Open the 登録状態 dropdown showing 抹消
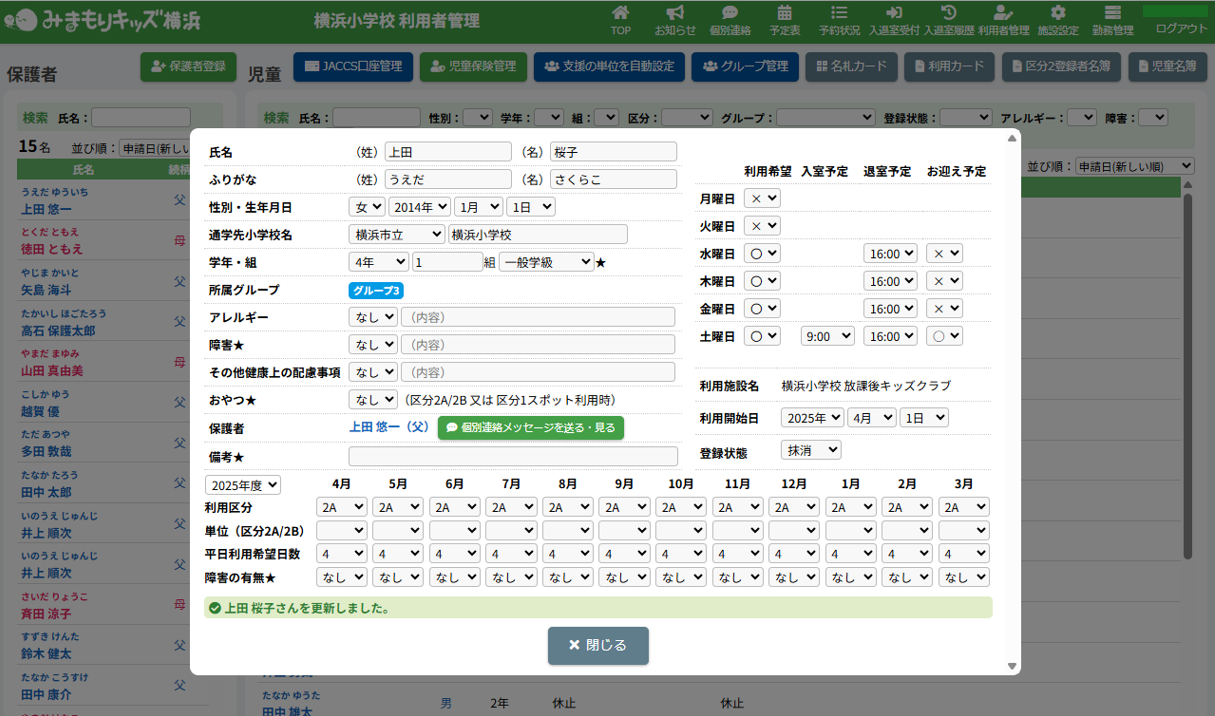Viewport: 1215px width, 716px height. coord(811,450)
